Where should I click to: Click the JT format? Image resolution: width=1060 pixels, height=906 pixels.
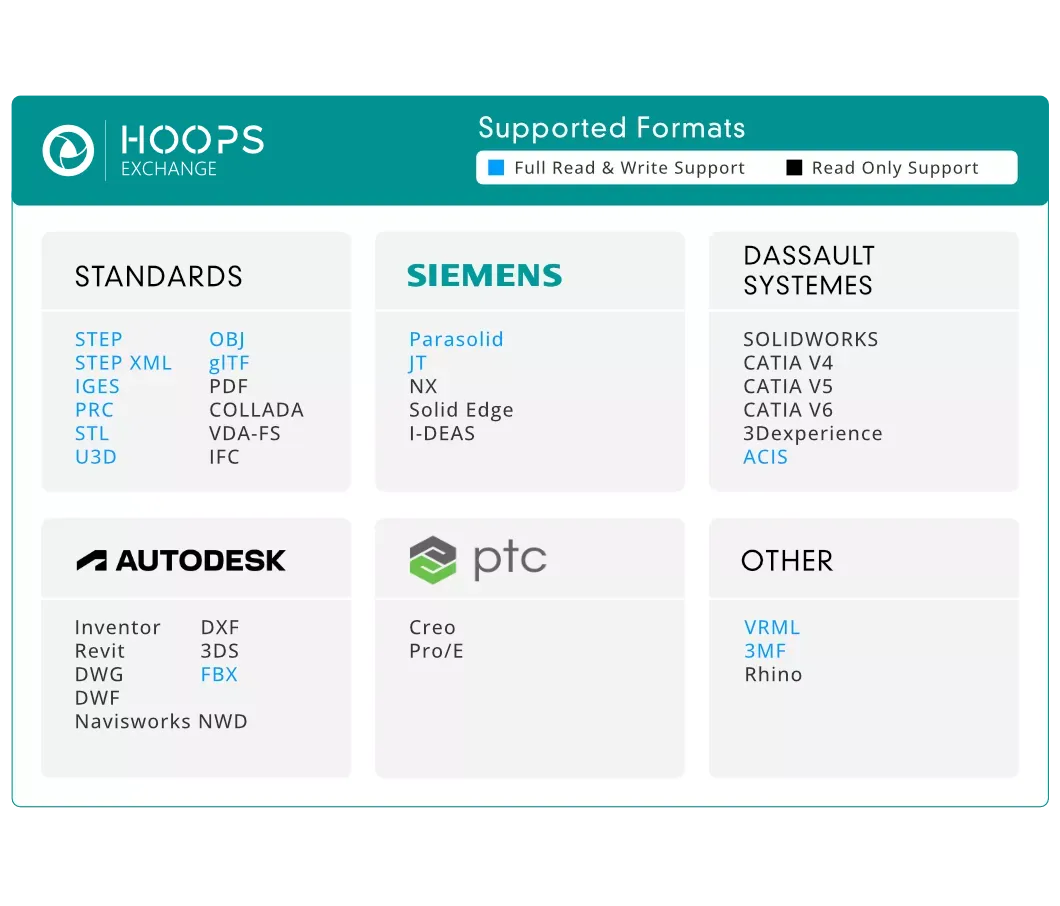(x=418, y=364)
